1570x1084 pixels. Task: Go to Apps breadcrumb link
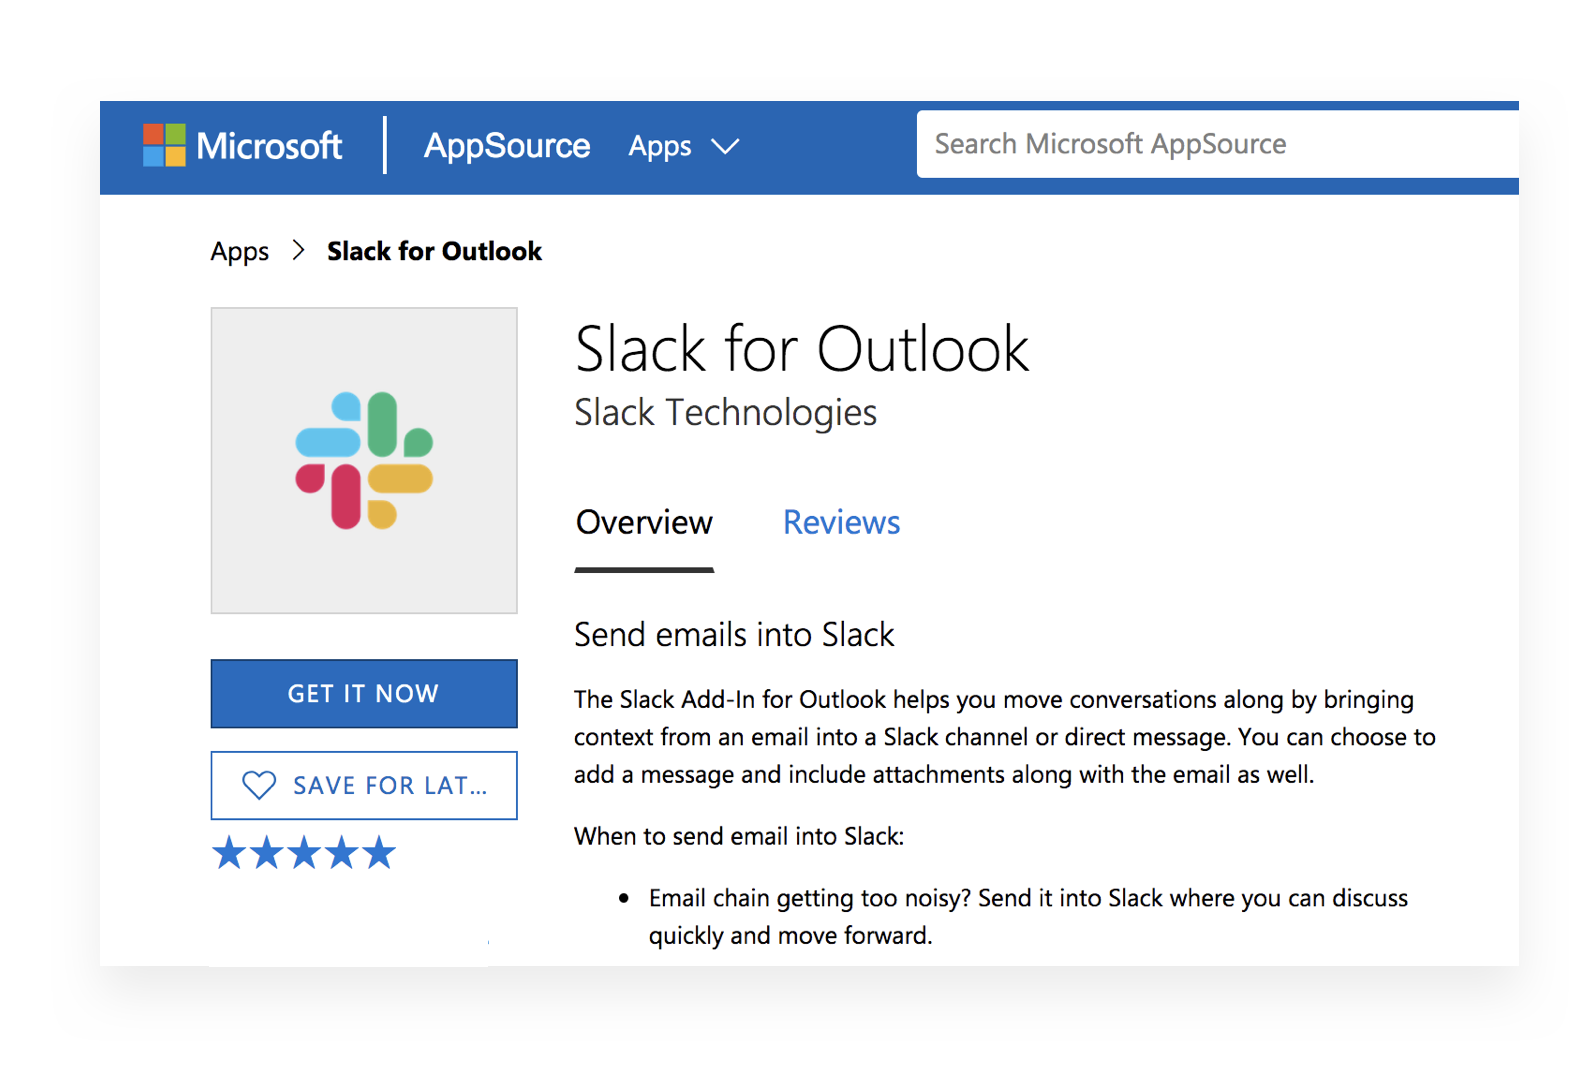[240, 251]
